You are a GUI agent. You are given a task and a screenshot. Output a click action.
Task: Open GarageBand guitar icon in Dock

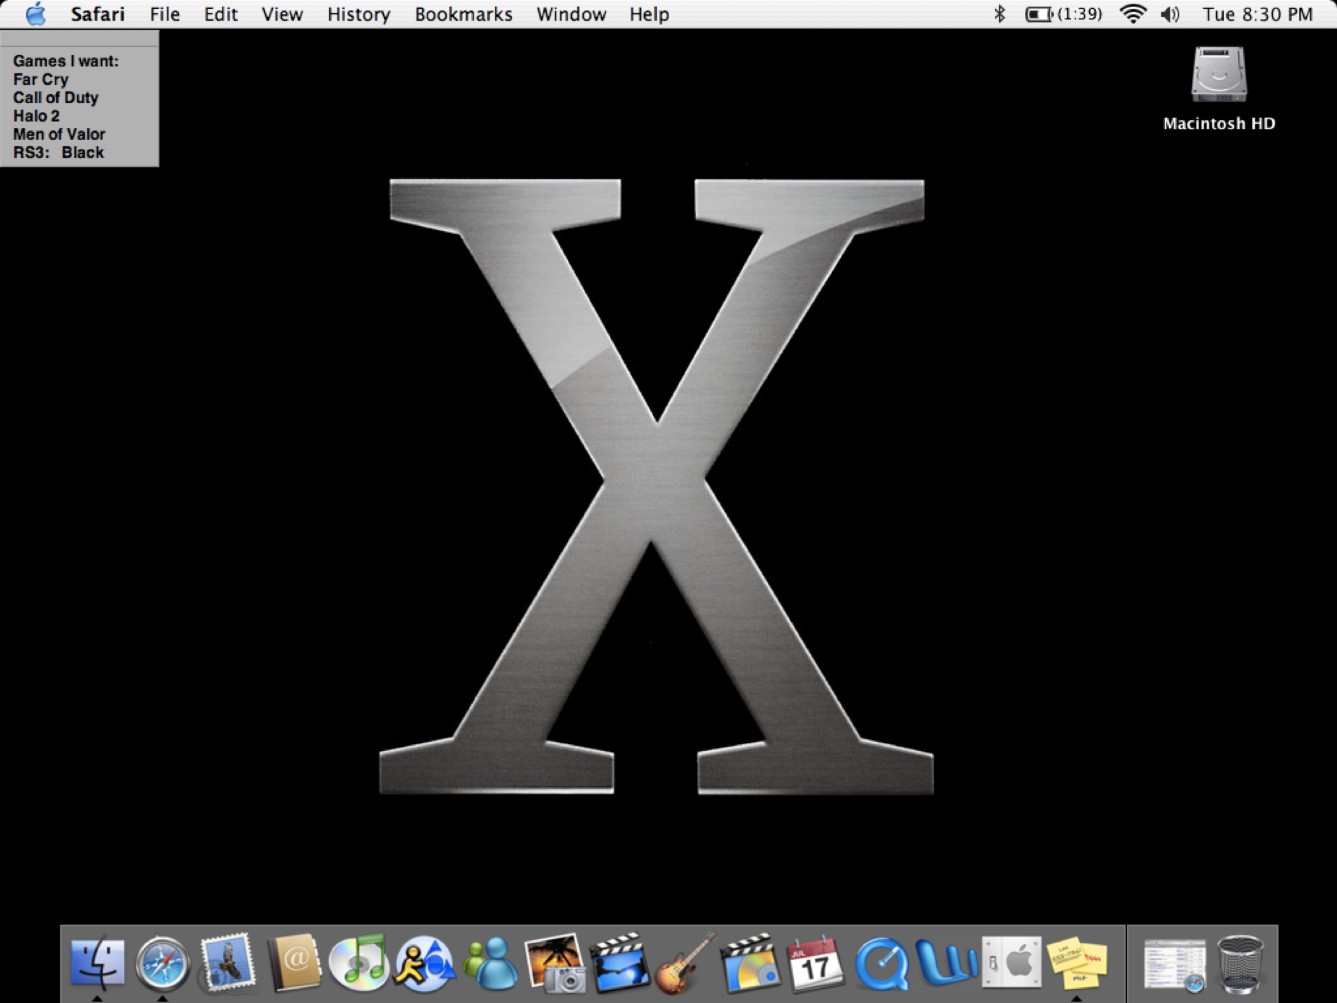685,963
